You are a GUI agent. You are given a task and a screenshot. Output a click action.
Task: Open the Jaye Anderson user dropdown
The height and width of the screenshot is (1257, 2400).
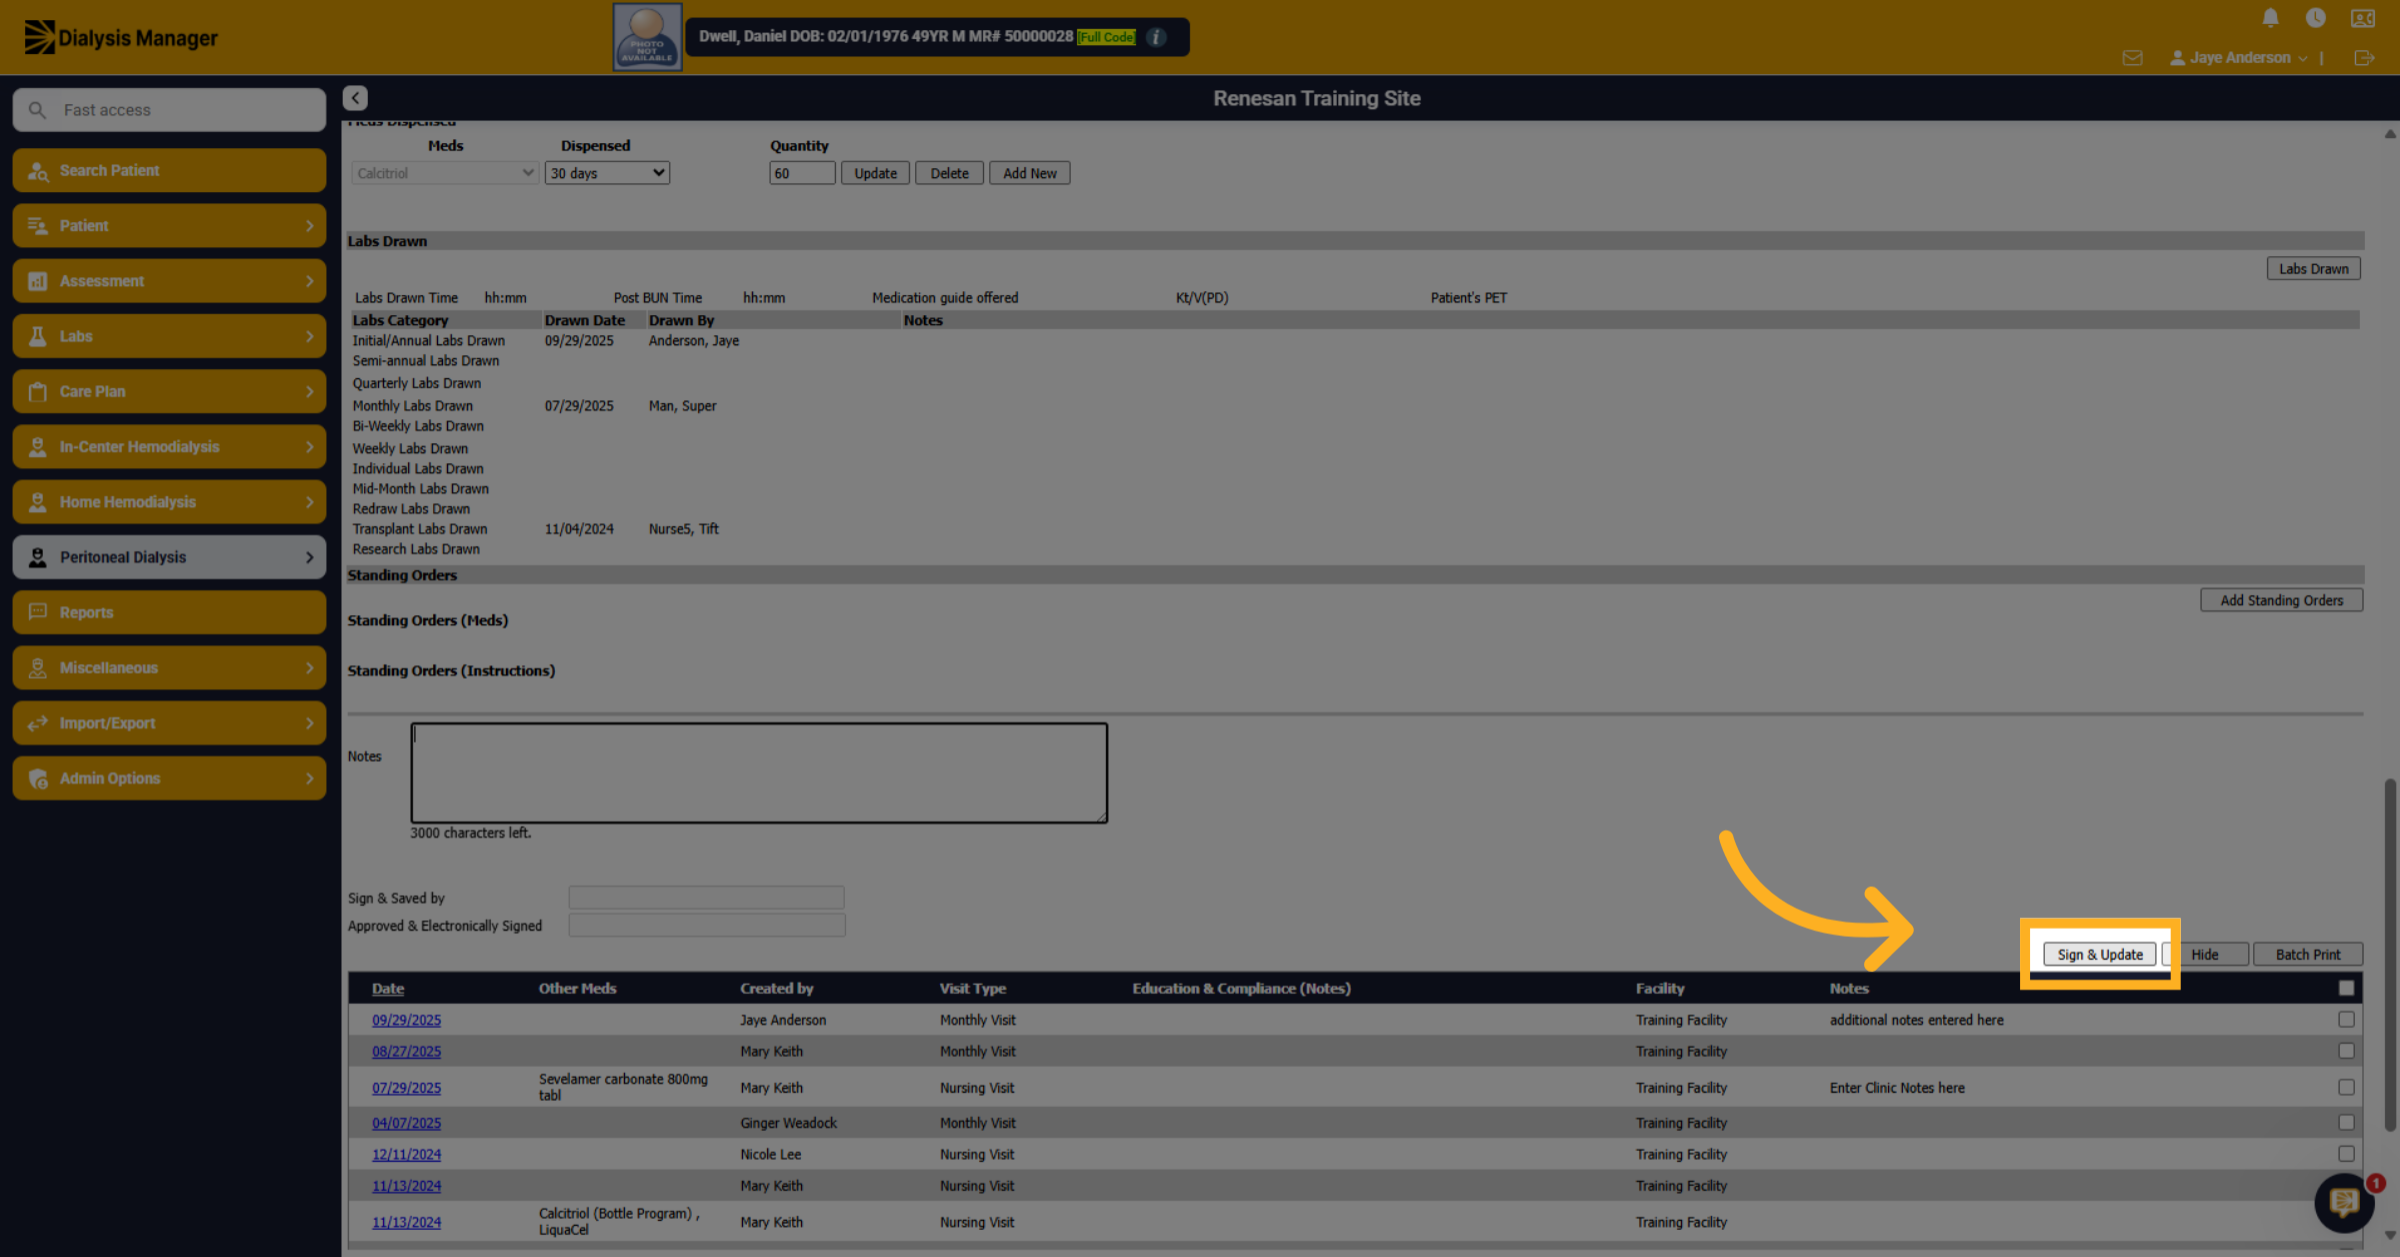(x=2238, y=58)
